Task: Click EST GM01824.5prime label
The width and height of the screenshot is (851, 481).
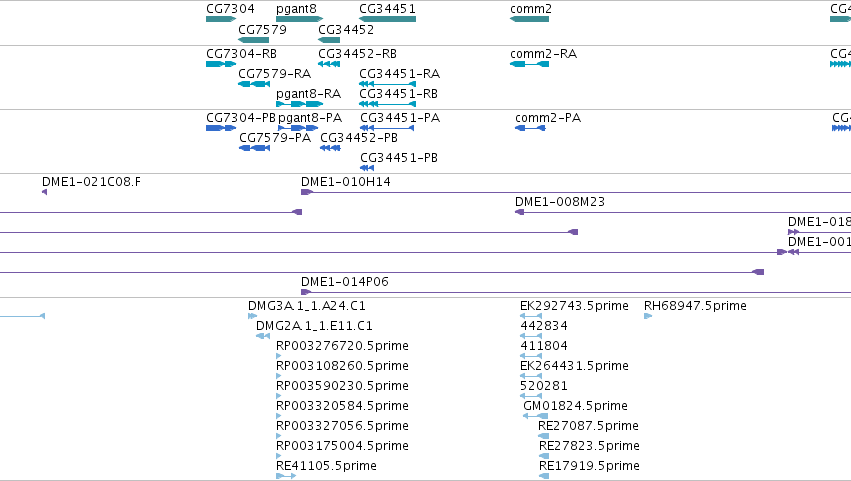Action: click(575, 406)
